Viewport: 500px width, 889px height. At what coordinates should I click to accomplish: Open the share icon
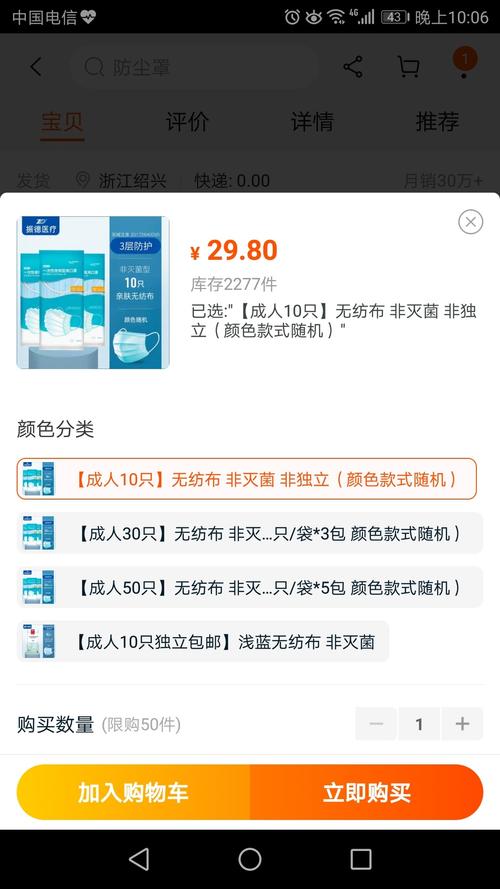tap(353, 67)
